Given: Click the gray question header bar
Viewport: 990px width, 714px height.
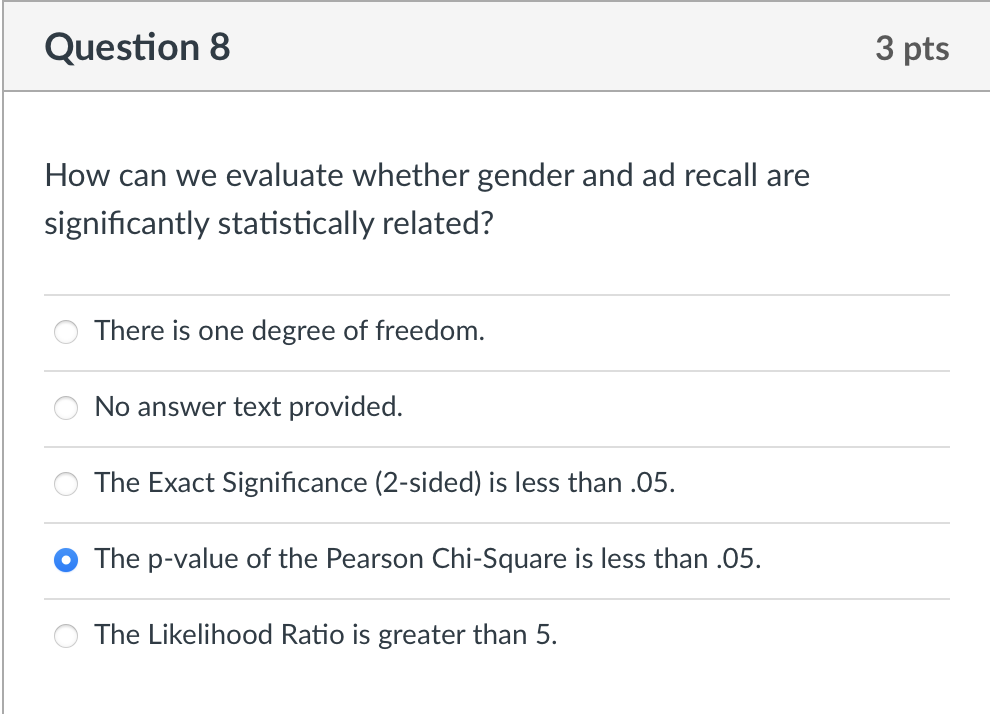Looking at the screenshot, I should [495, 46].
